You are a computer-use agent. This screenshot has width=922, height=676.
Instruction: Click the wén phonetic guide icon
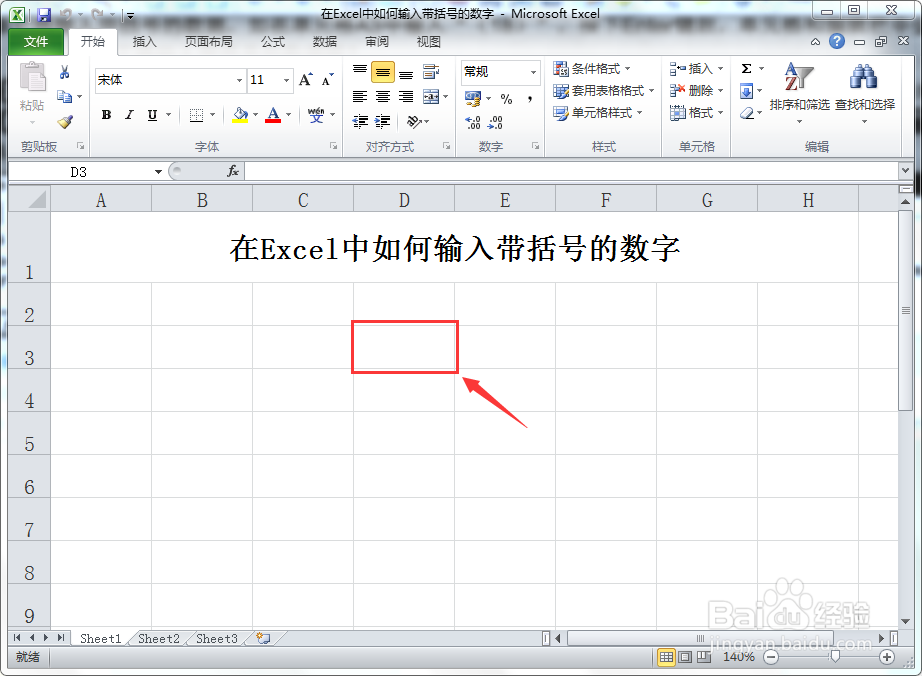[x=316, y=115]
